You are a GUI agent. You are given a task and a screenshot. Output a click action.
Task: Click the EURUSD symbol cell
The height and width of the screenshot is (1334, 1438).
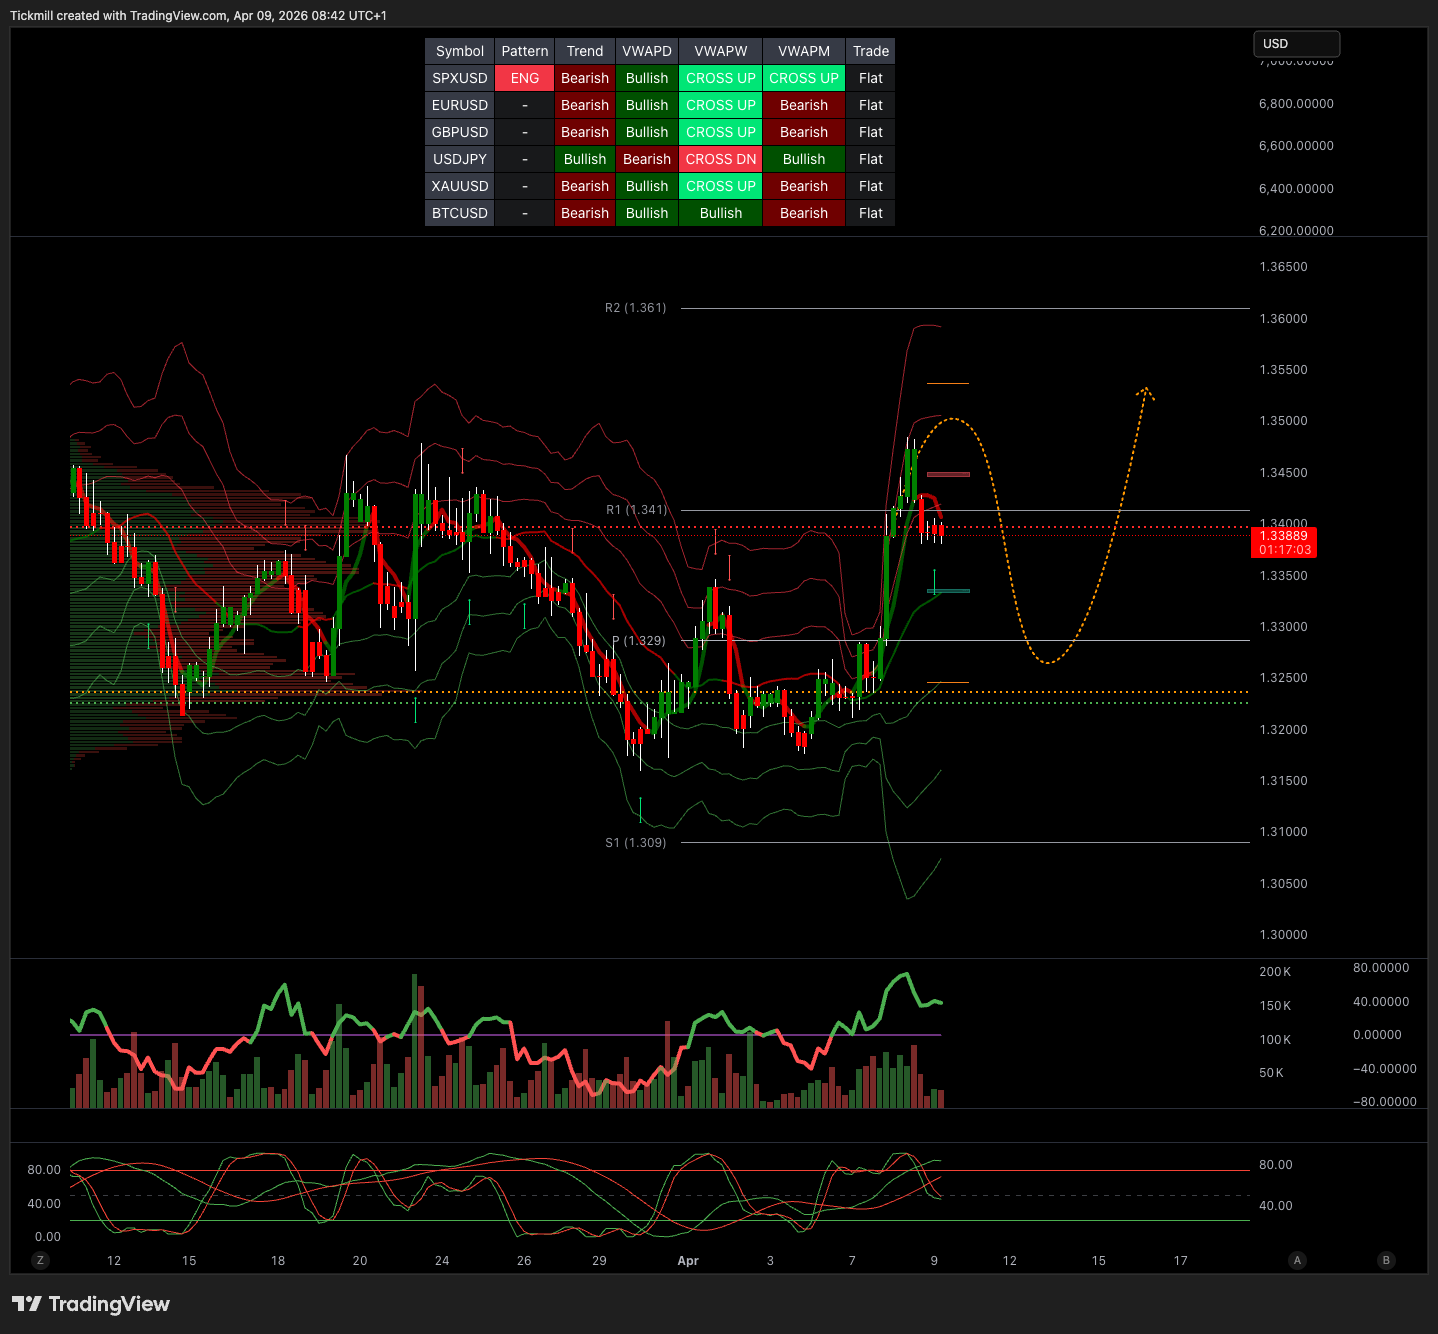[x=459, y=105]
